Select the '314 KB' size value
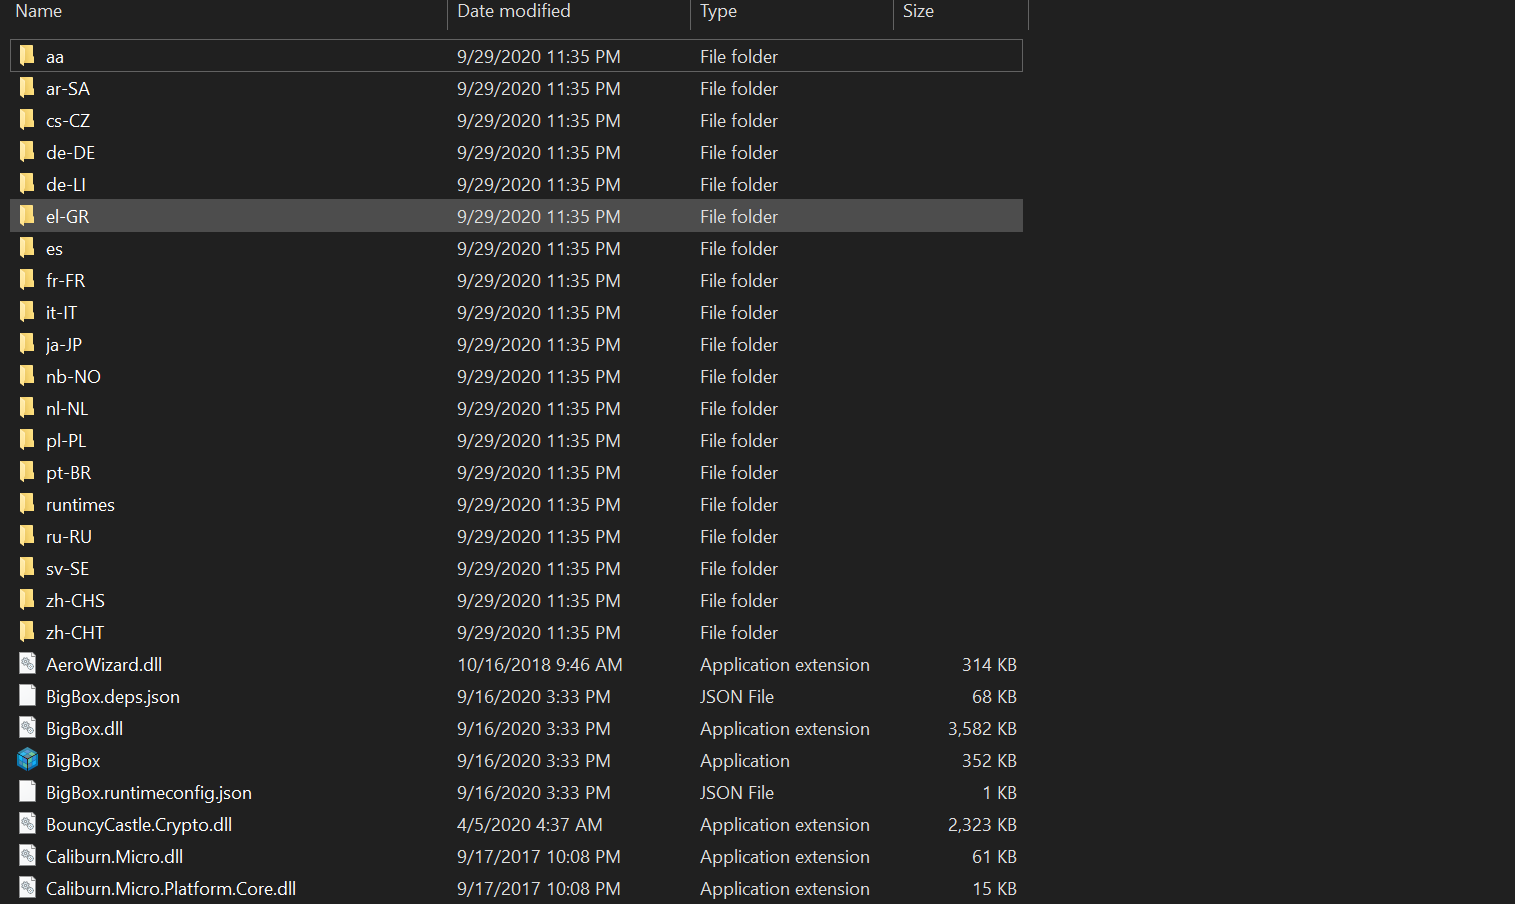Viewport: 1515px width, 904px height. point(989,665)
